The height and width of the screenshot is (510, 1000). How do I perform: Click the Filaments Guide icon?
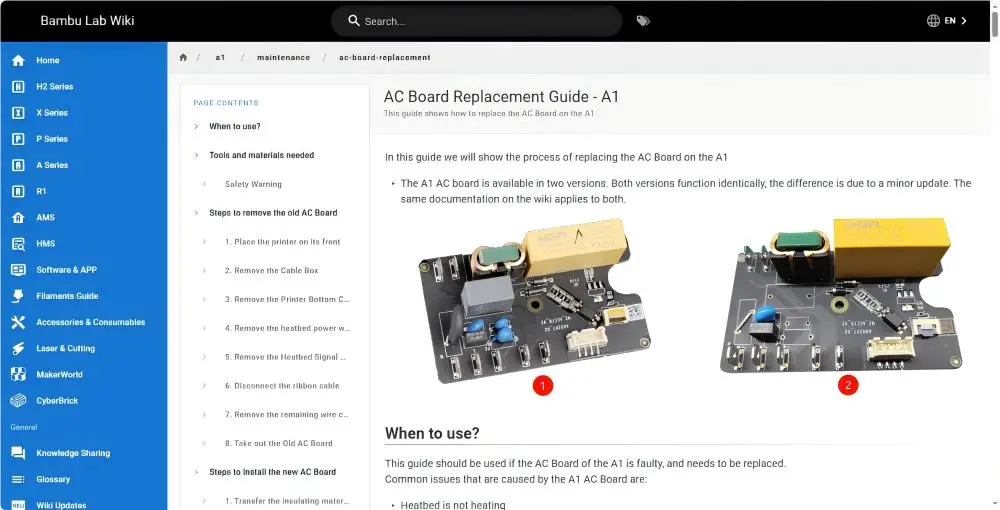[18, 296]
